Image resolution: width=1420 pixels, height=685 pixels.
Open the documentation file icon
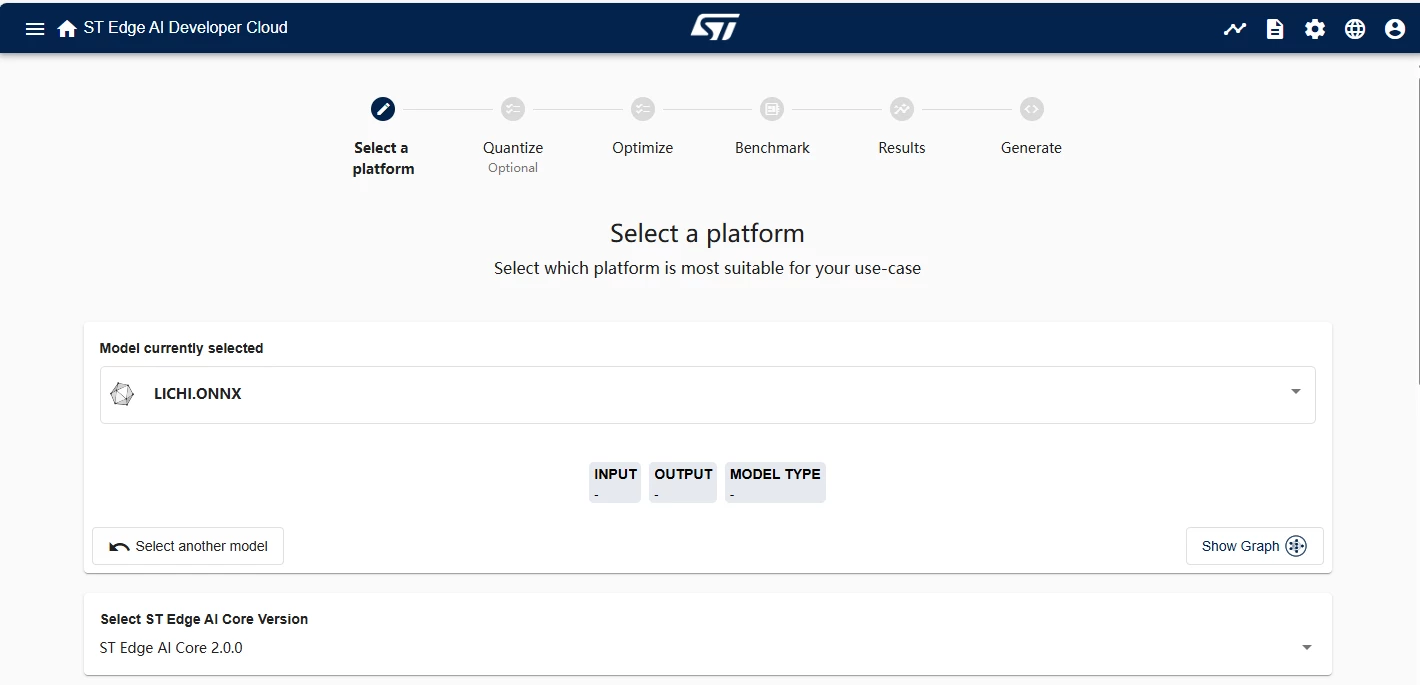[1275, 29]
